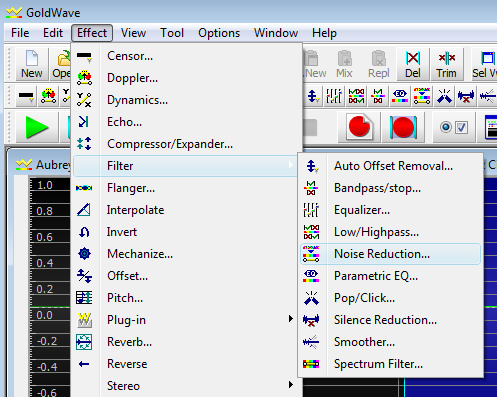The height and width of the screenshot is (397, 497).
Task: Open the Help menu
Action: (324, 33)
